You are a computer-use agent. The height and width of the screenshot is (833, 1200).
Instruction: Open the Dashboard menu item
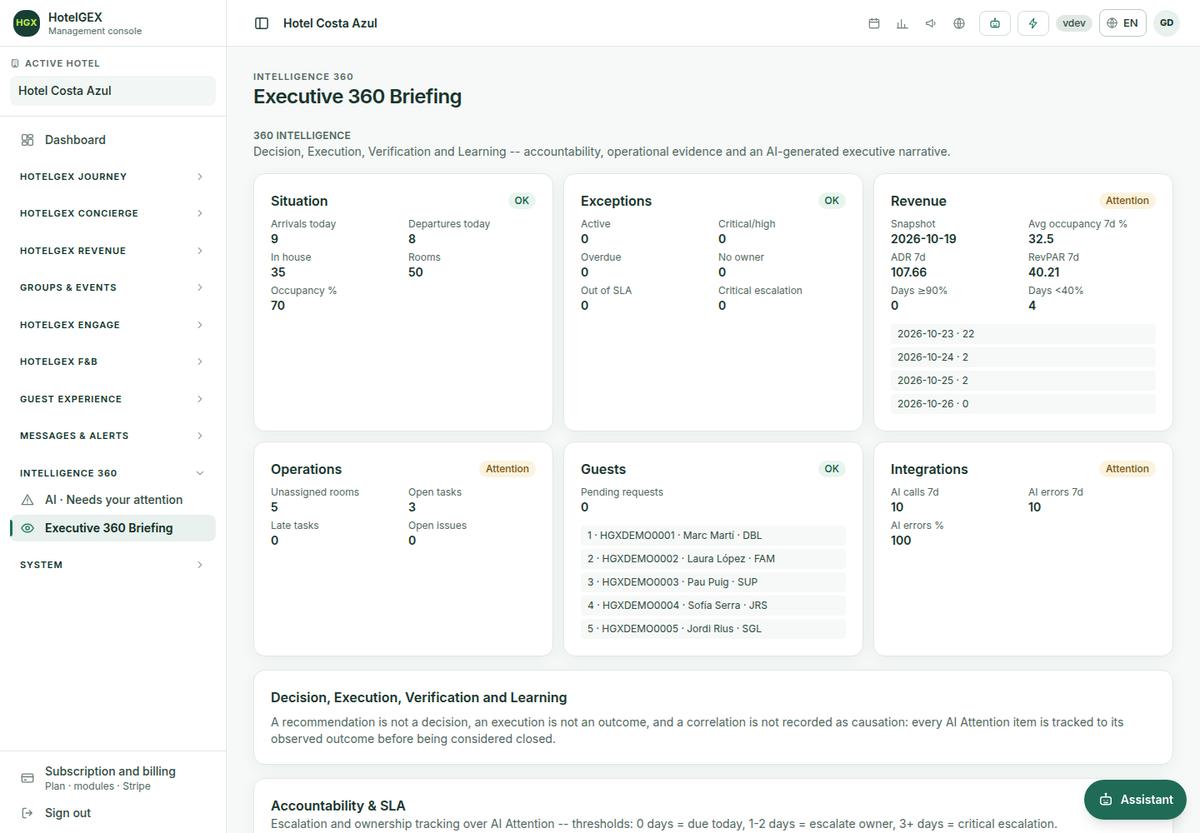[x=113, y=140]
